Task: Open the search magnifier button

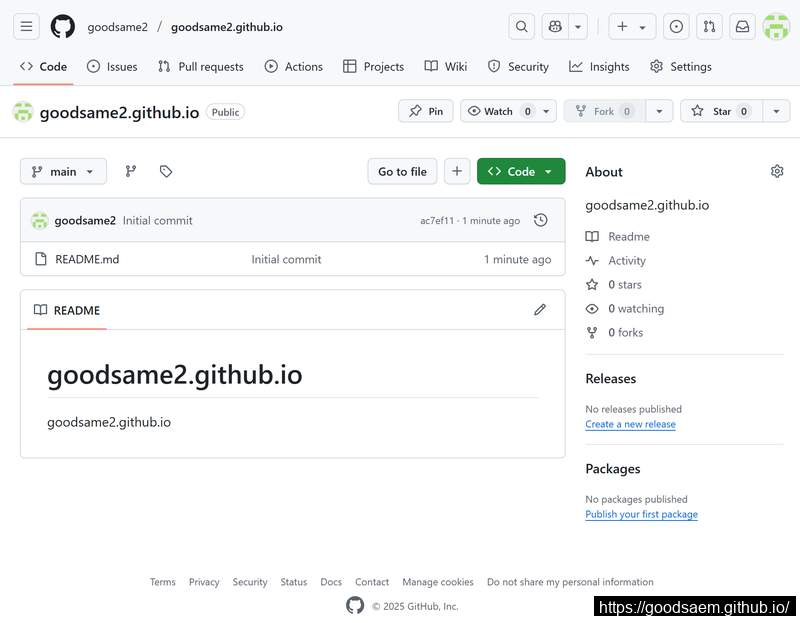Action: pyautogui.click(x=521, y=27)
